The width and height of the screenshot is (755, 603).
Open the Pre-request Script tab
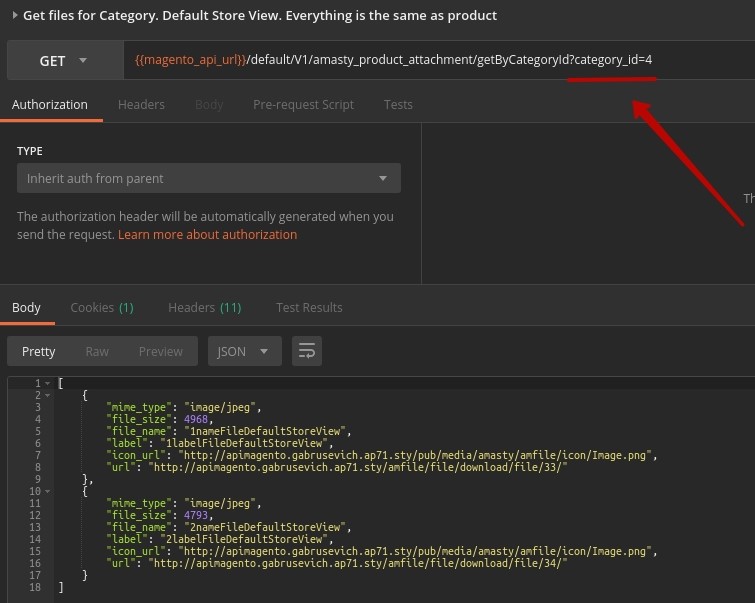[303, 105]
